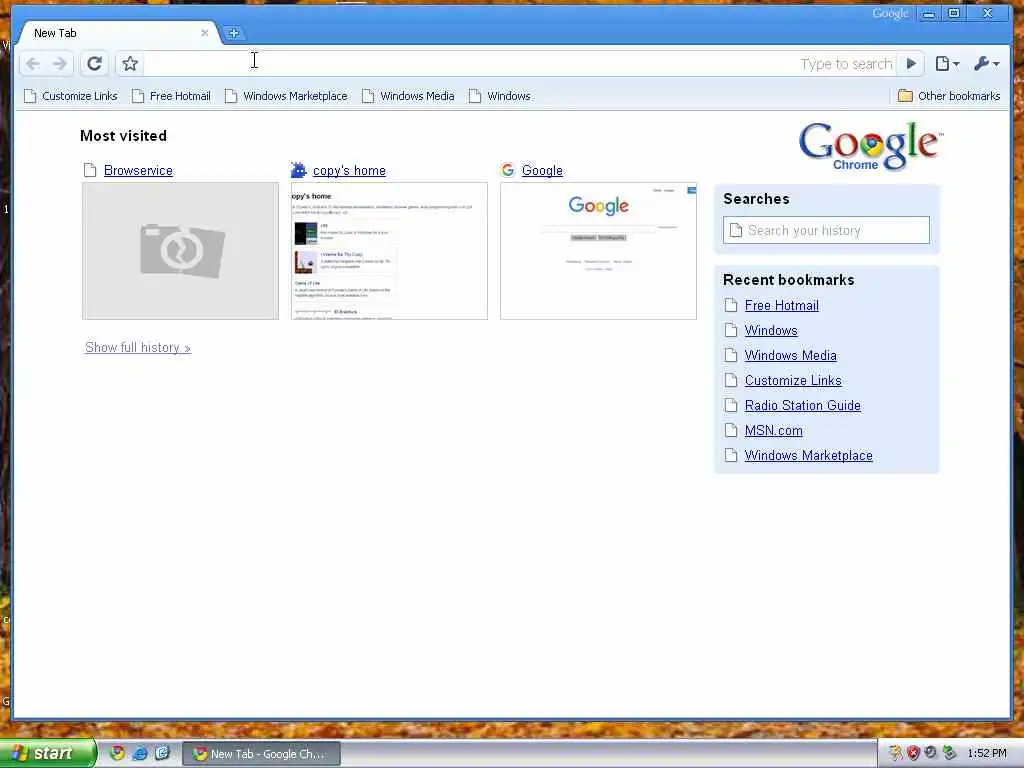Screen dimensions: 1024x768
Task: Click the copy's home favicon icon
Action: [x=298, y=170]
